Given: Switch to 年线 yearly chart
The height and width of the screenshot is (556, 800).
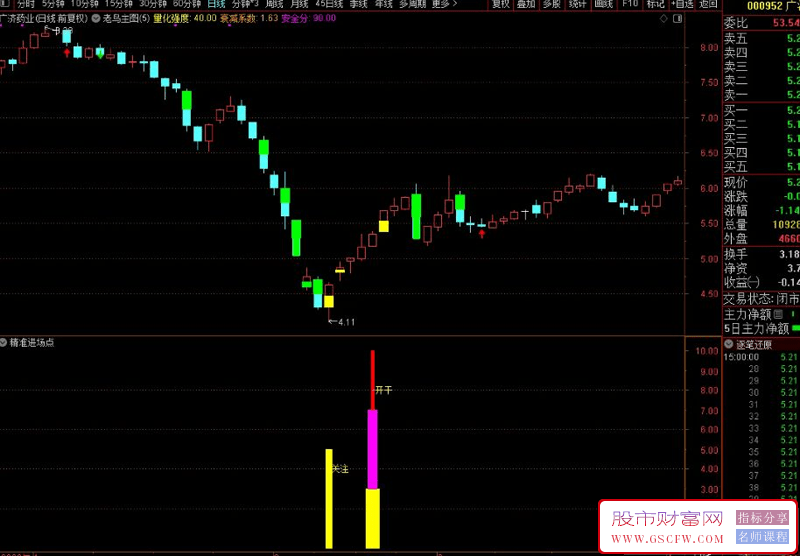Looking at the screenshot, I should pos(383,4).
